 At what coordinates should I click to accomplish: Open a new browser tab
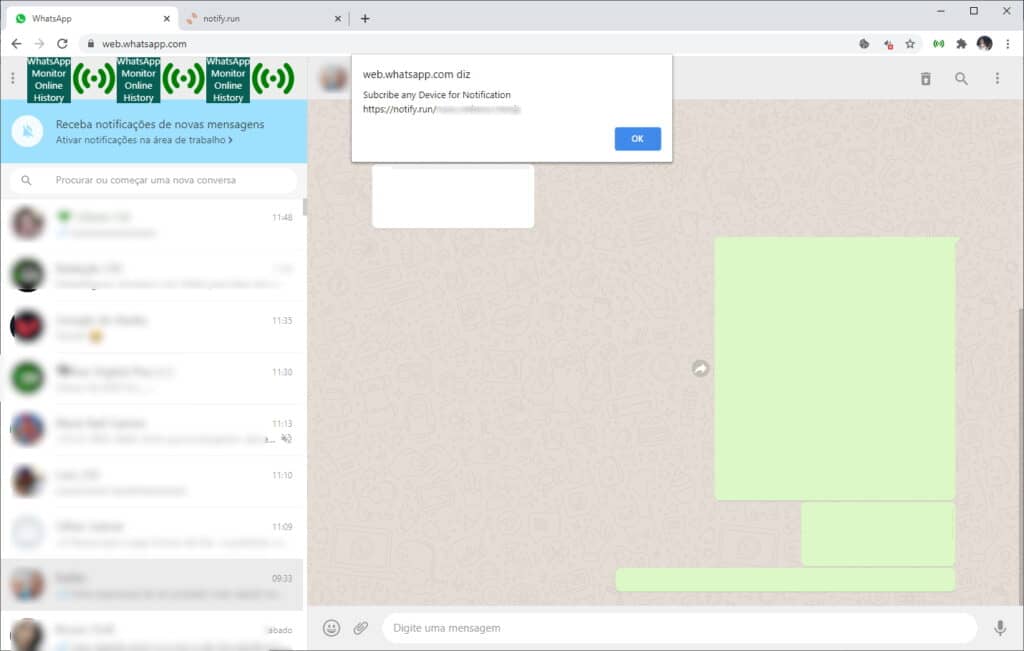tap(365, 19)
